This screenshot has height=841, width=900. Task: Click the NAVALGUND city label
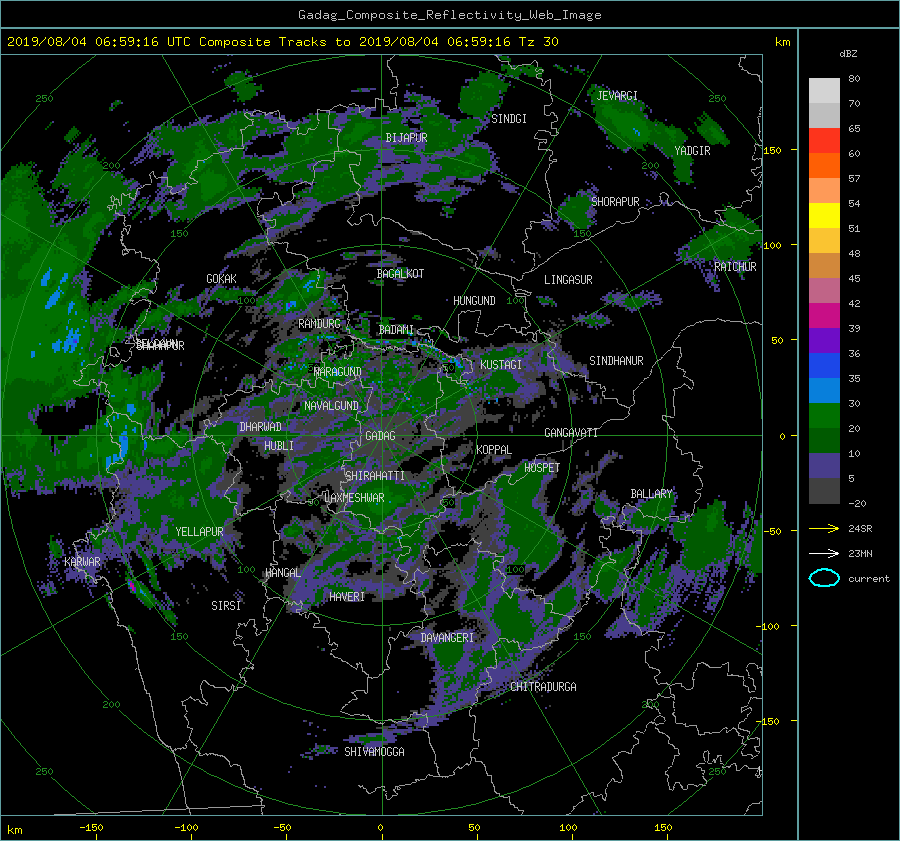tap(331, 405)
